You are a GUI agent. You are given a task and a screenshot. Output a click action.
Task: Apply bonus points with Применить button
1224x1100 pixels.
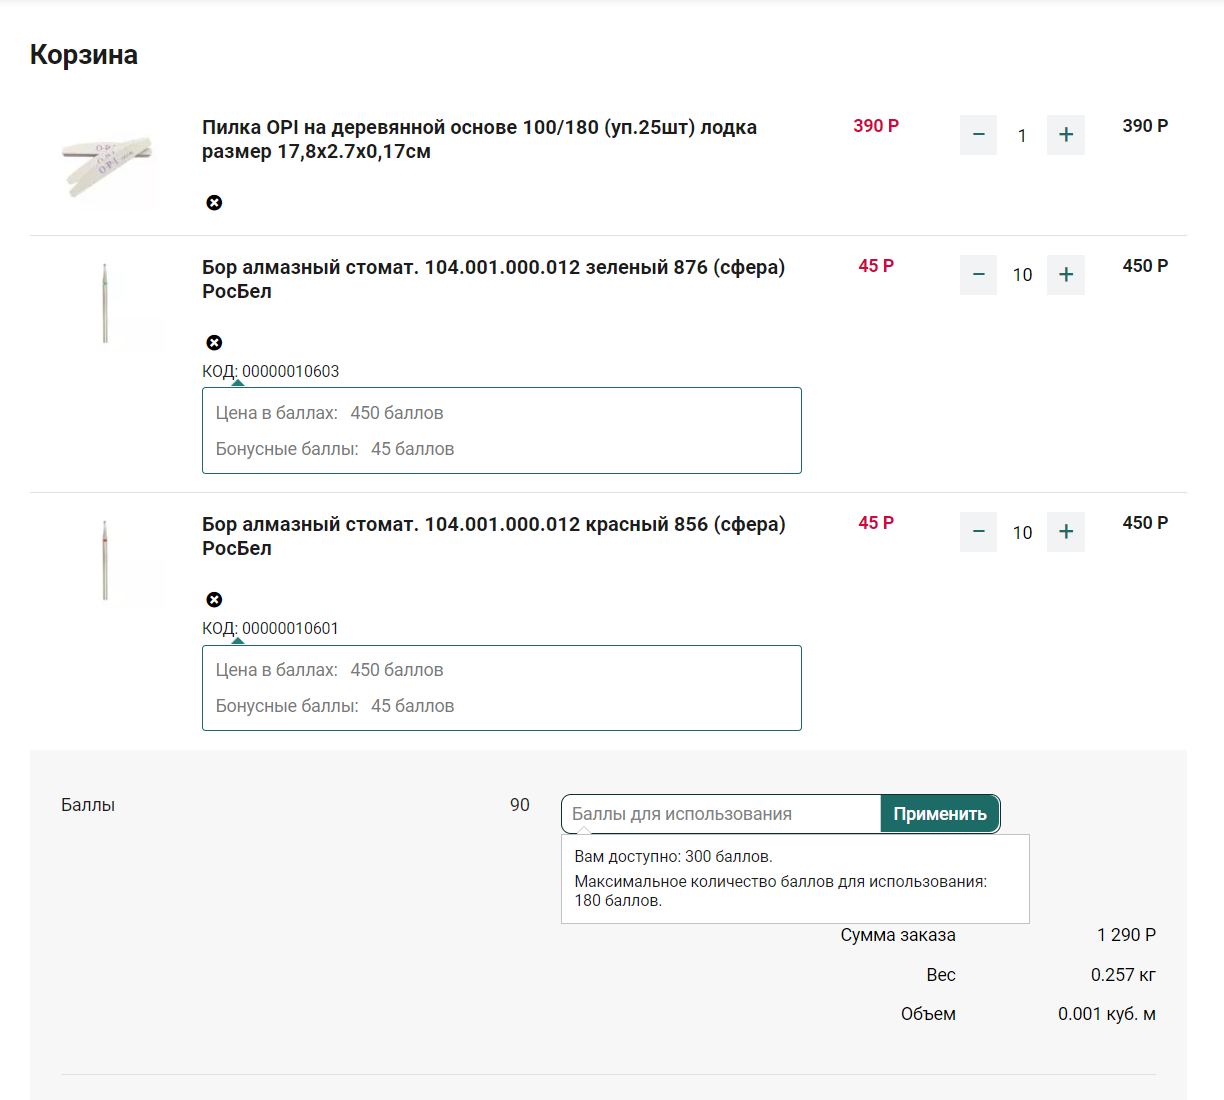click(940, 814)
